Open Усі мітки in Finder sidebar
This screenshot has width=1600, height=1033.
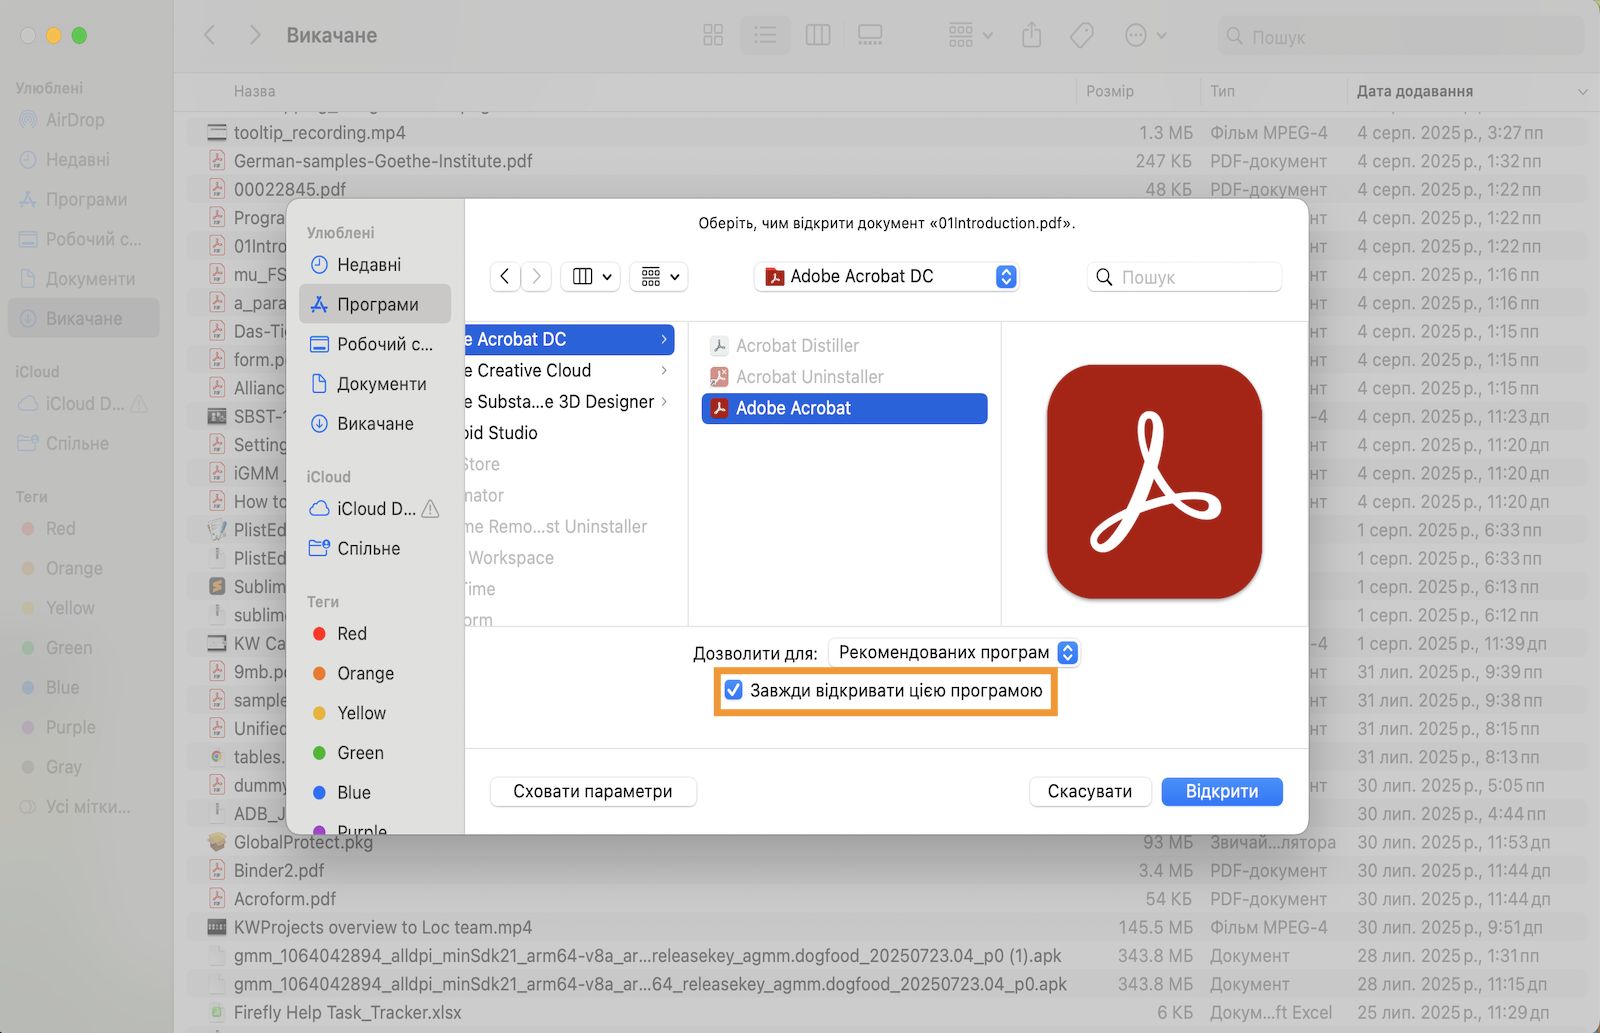tap(84, 807)
